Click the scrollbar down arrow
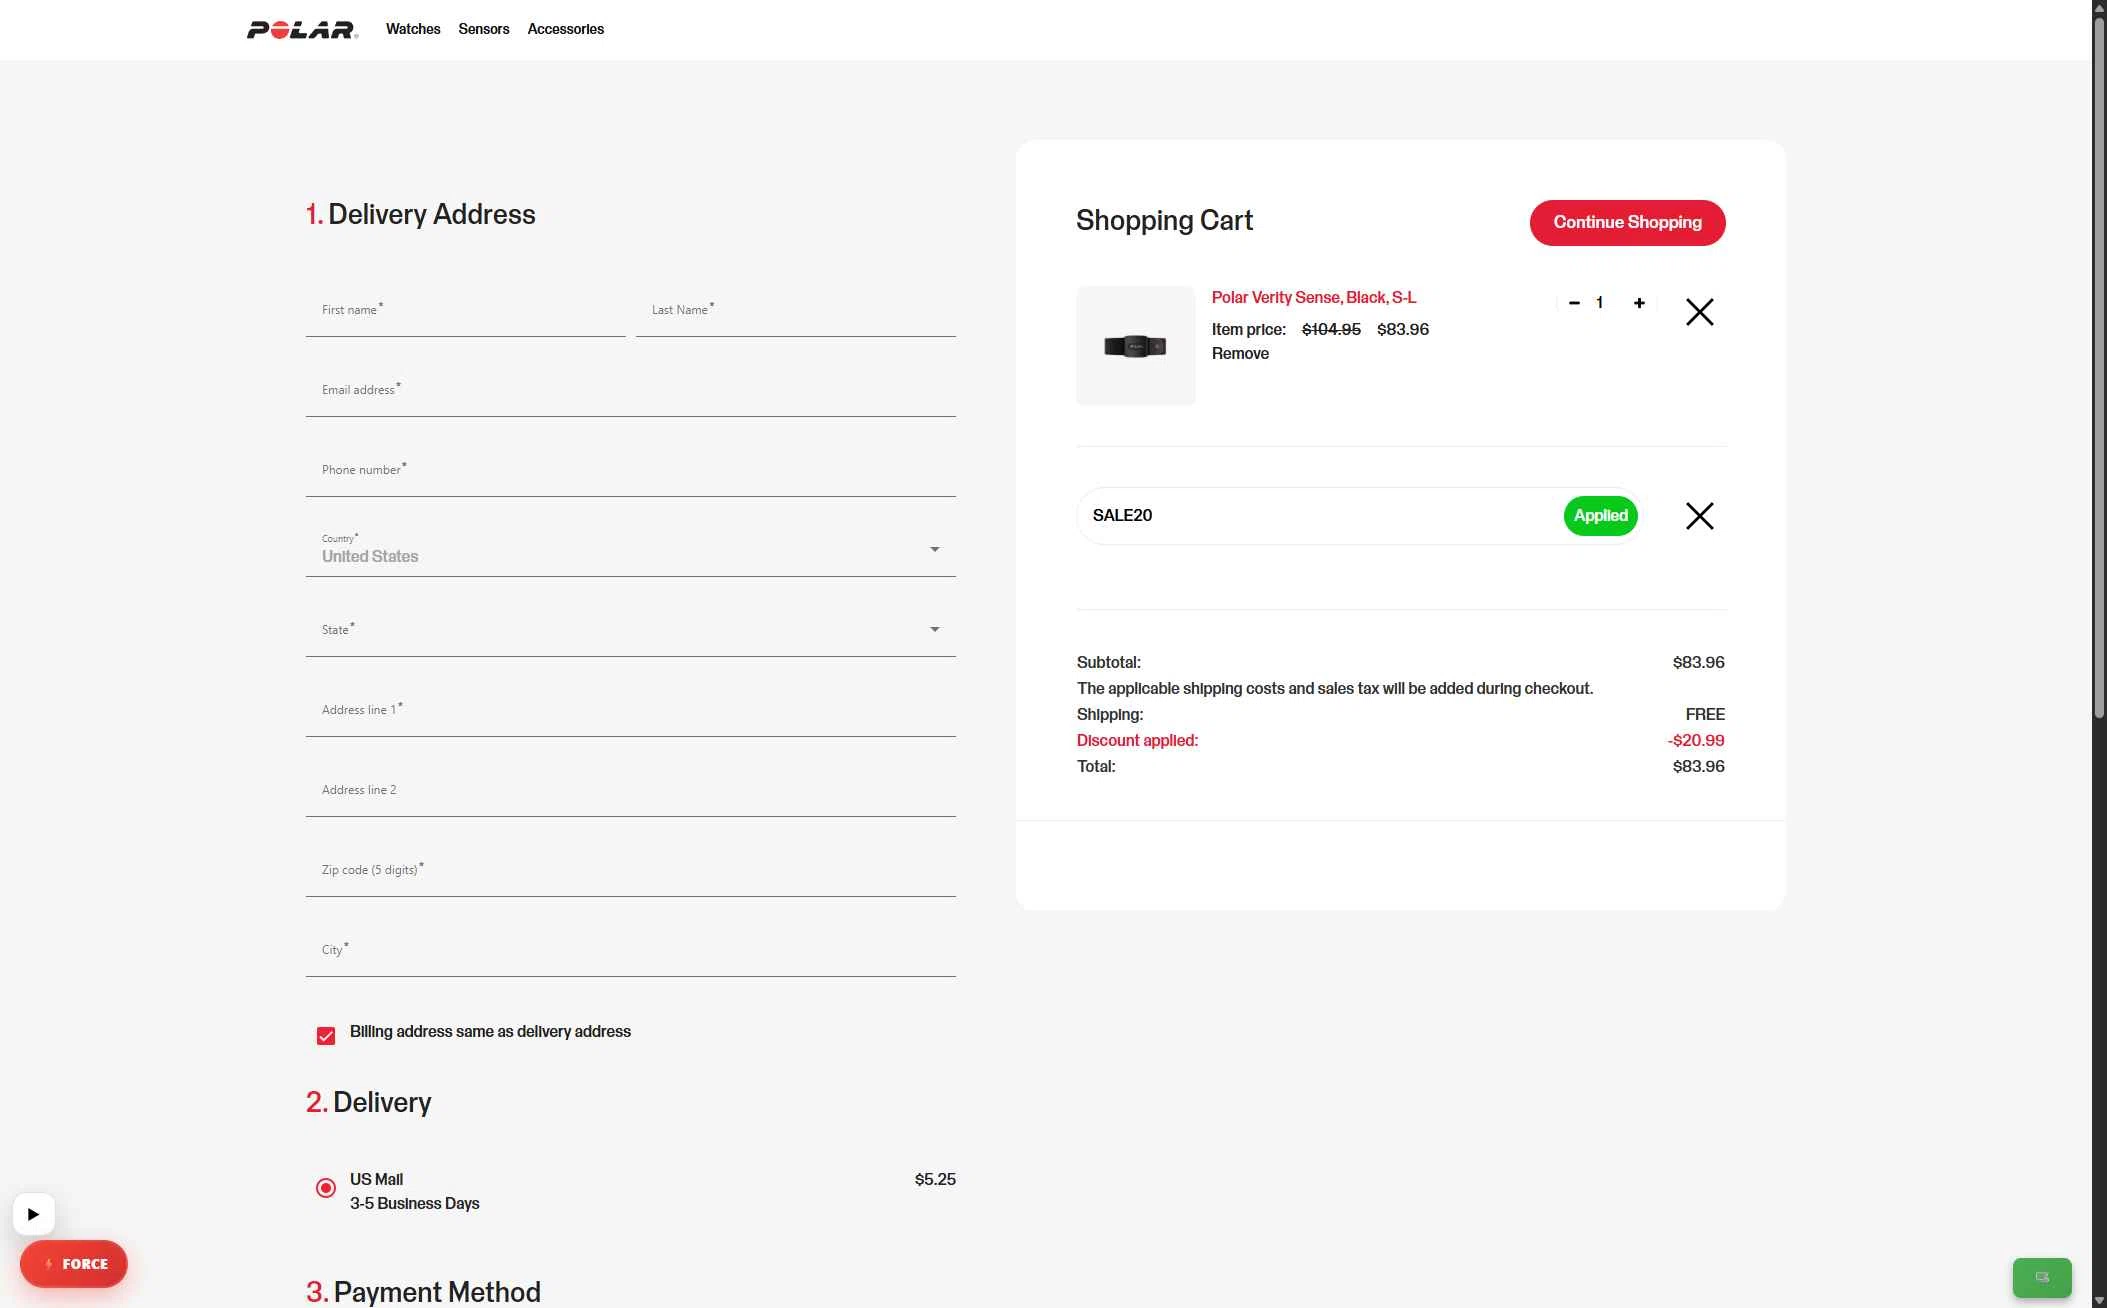Image resolution: width=2107 pixels, height=1308 pixels. tap(2099, 1300)
